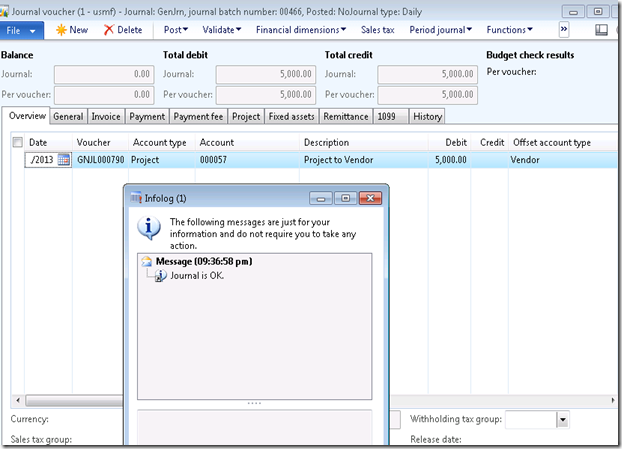Switch to the Invoice tab
Viewport: 622px width, 449px height.
[x=106, y=117]
